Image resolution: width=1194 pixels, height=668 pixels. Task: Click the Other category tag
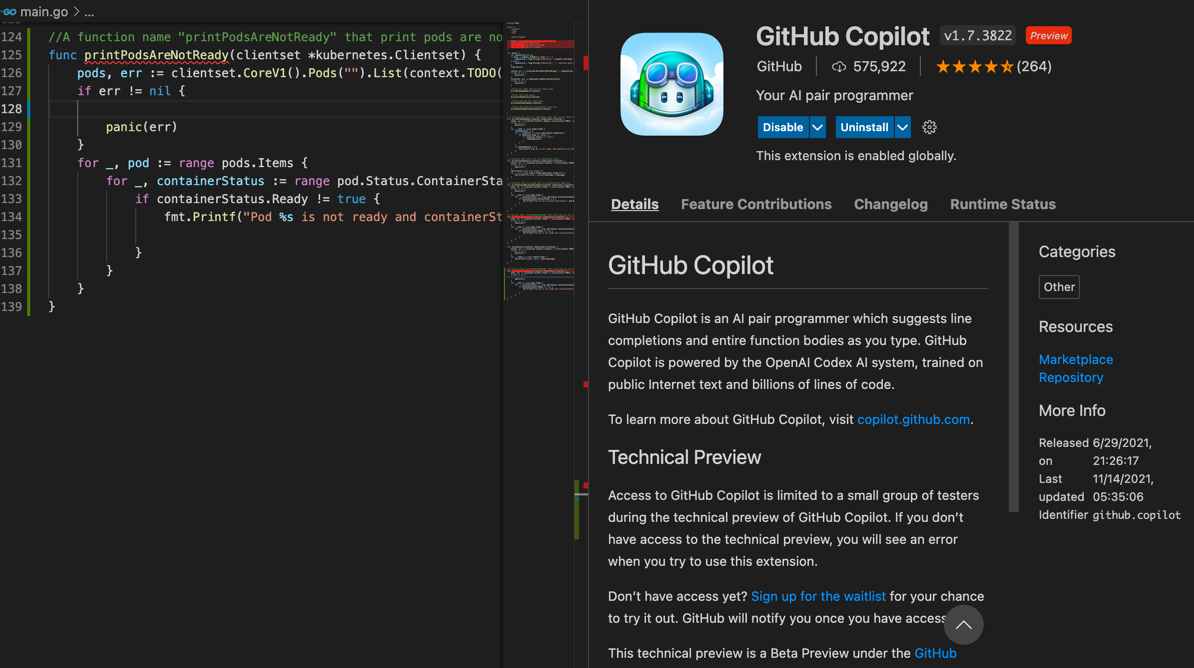tap(1058, 287)
